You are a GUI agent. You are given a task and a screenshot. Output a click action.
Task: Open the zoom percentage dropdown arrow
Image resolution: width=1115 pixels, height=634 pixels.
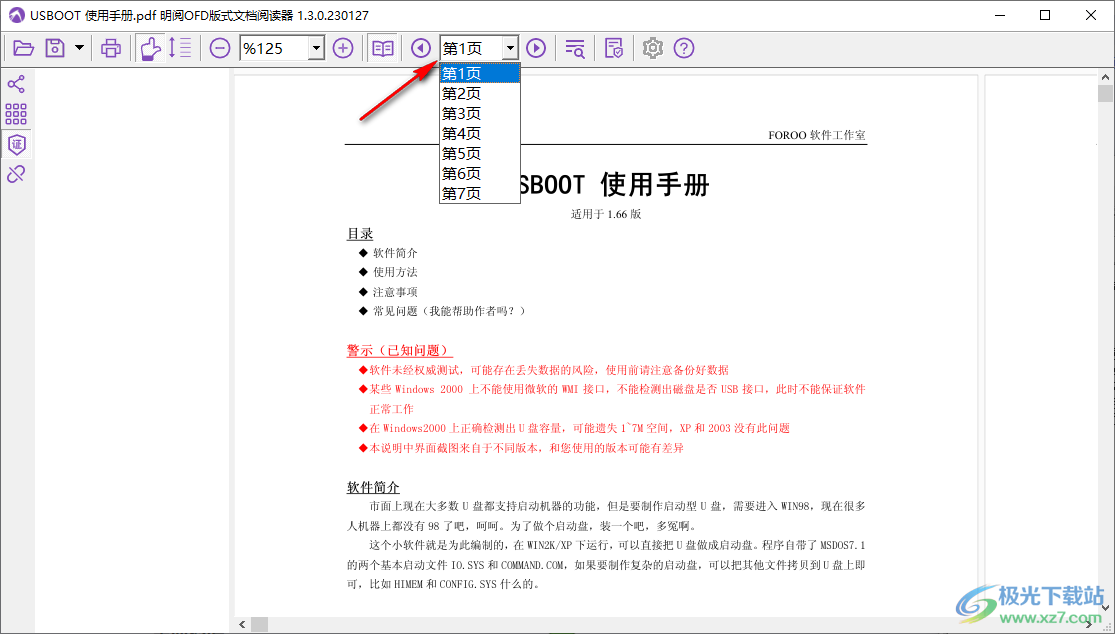click(x=317, y=48)
